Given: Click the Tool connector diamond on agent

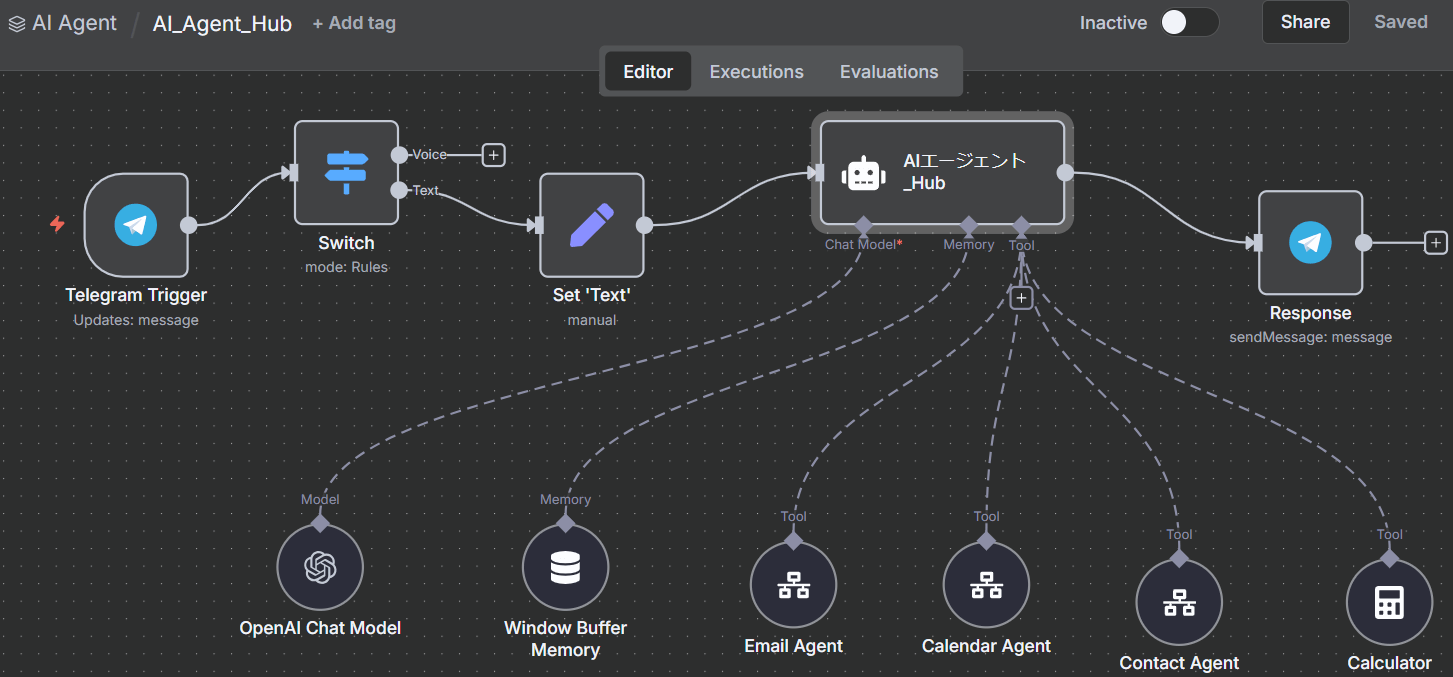Looking at the screenshot, I should coord(1021,225).
